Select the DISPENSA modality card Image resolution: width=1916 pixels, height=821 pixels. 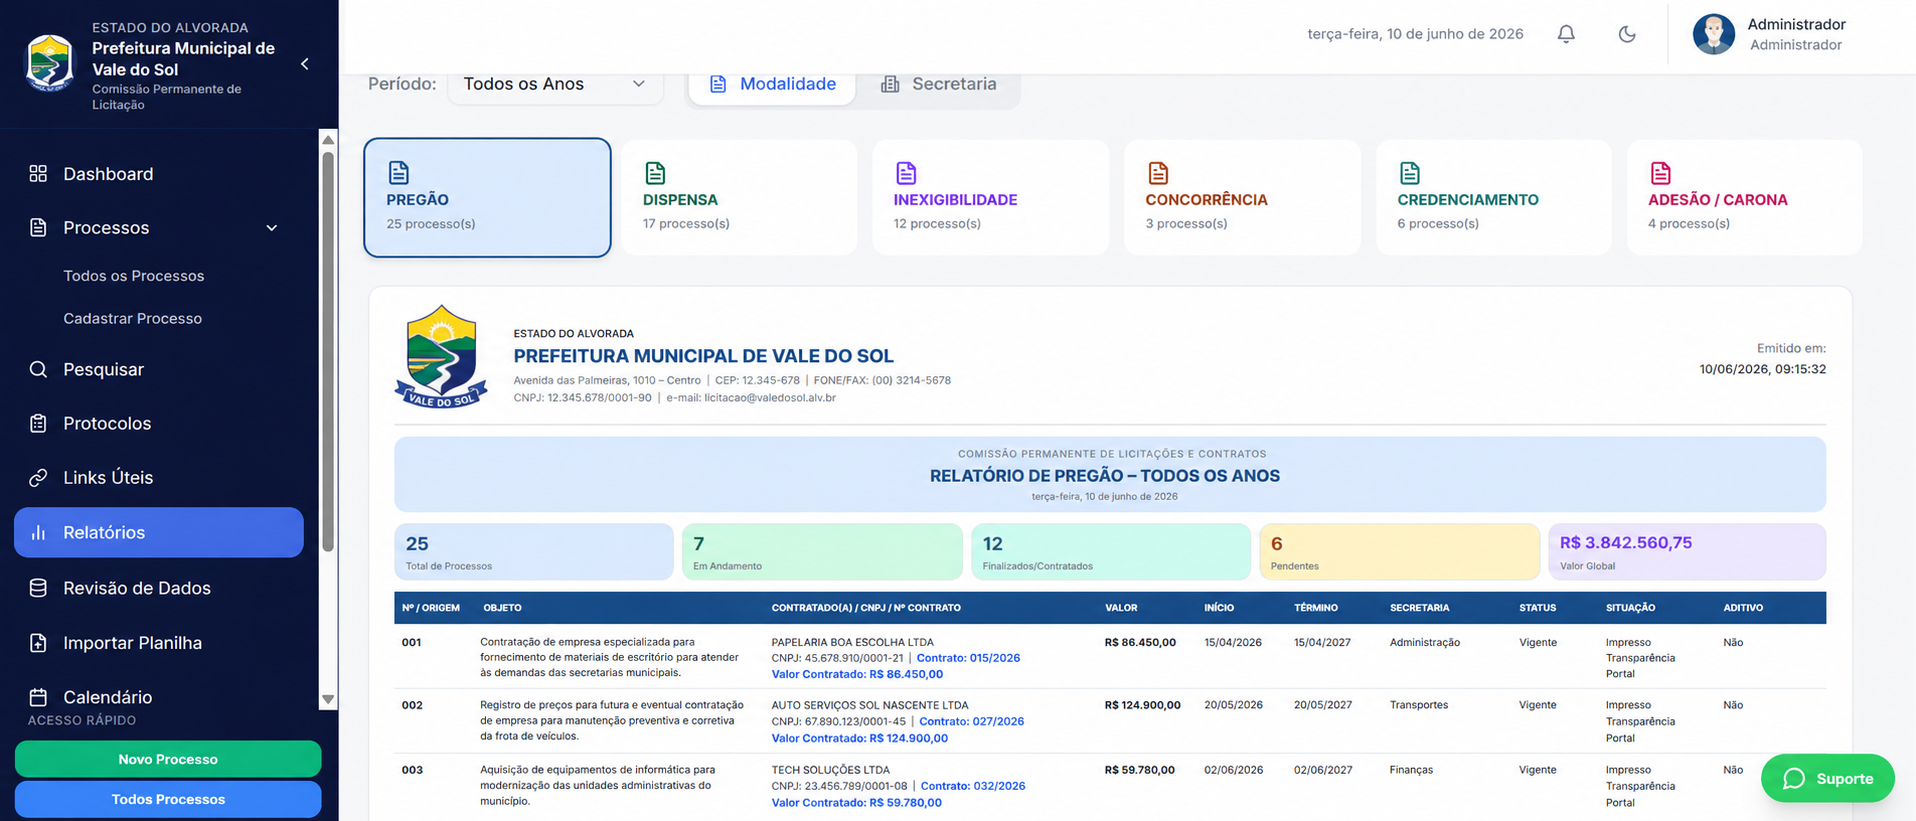(739, 197)
